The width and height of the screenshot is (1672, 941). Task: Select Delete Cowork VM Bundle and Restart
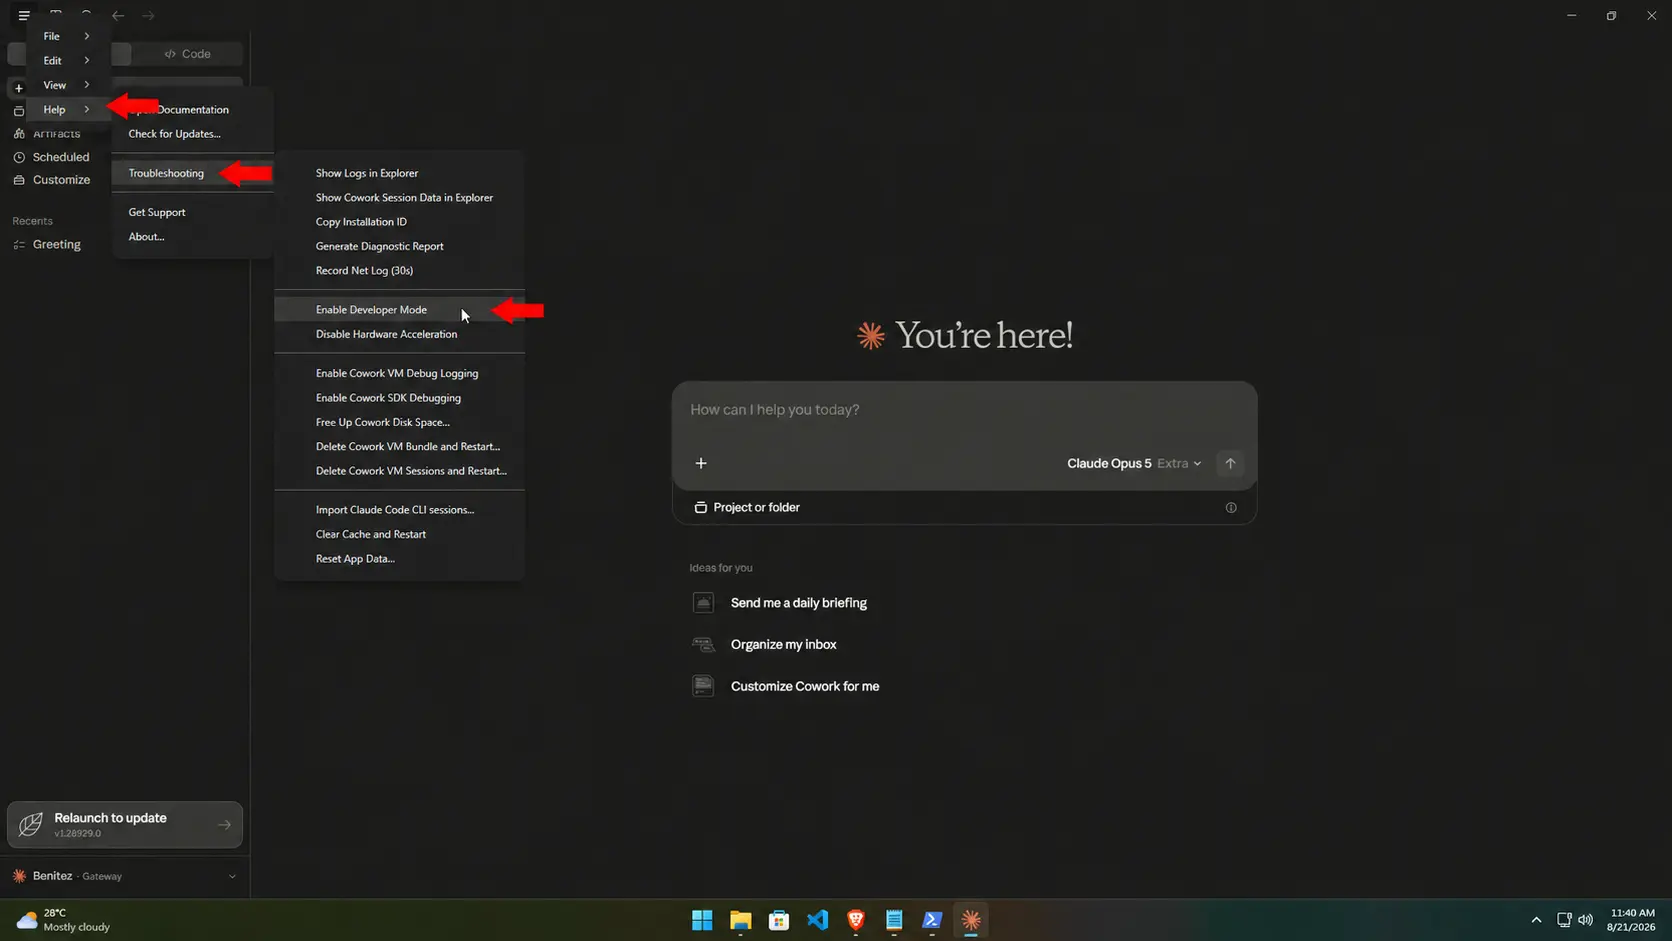[x=399, y=447]
